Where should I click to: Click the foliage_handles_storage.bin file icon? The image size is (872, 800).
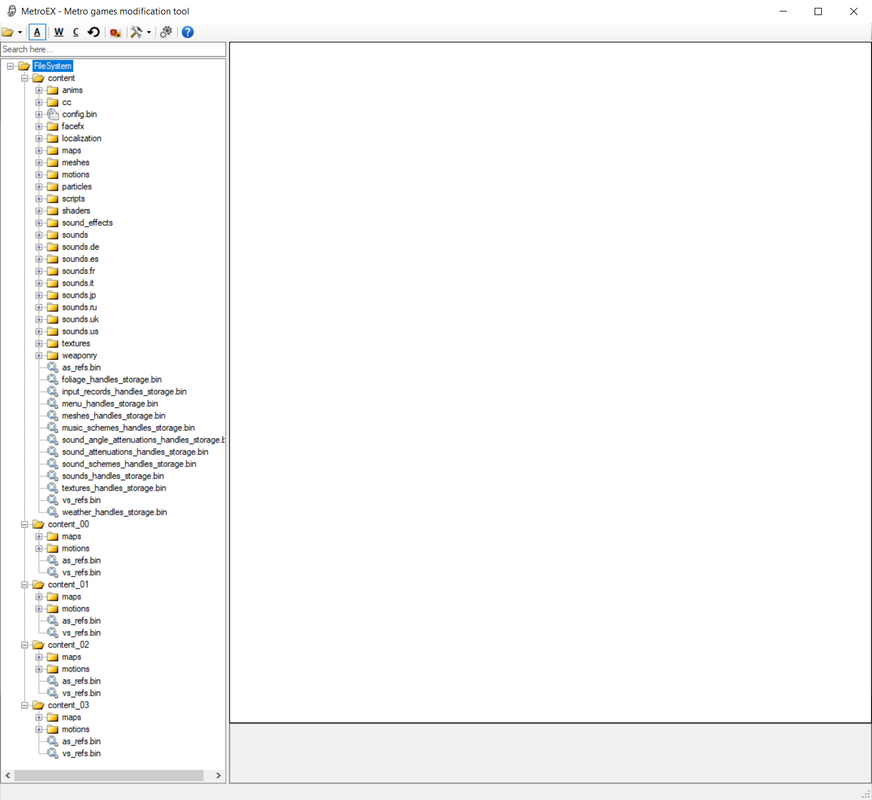[52, 379]
